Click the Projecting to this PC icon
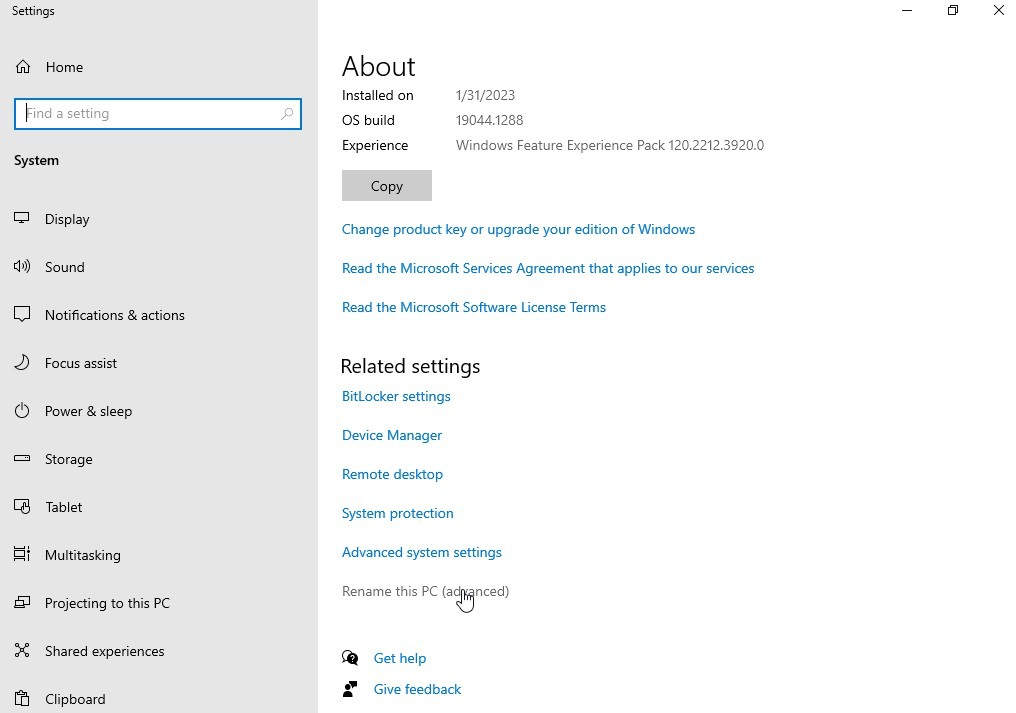The height and width of the screenshot is (713, 1016). click(x=21, y=602)
